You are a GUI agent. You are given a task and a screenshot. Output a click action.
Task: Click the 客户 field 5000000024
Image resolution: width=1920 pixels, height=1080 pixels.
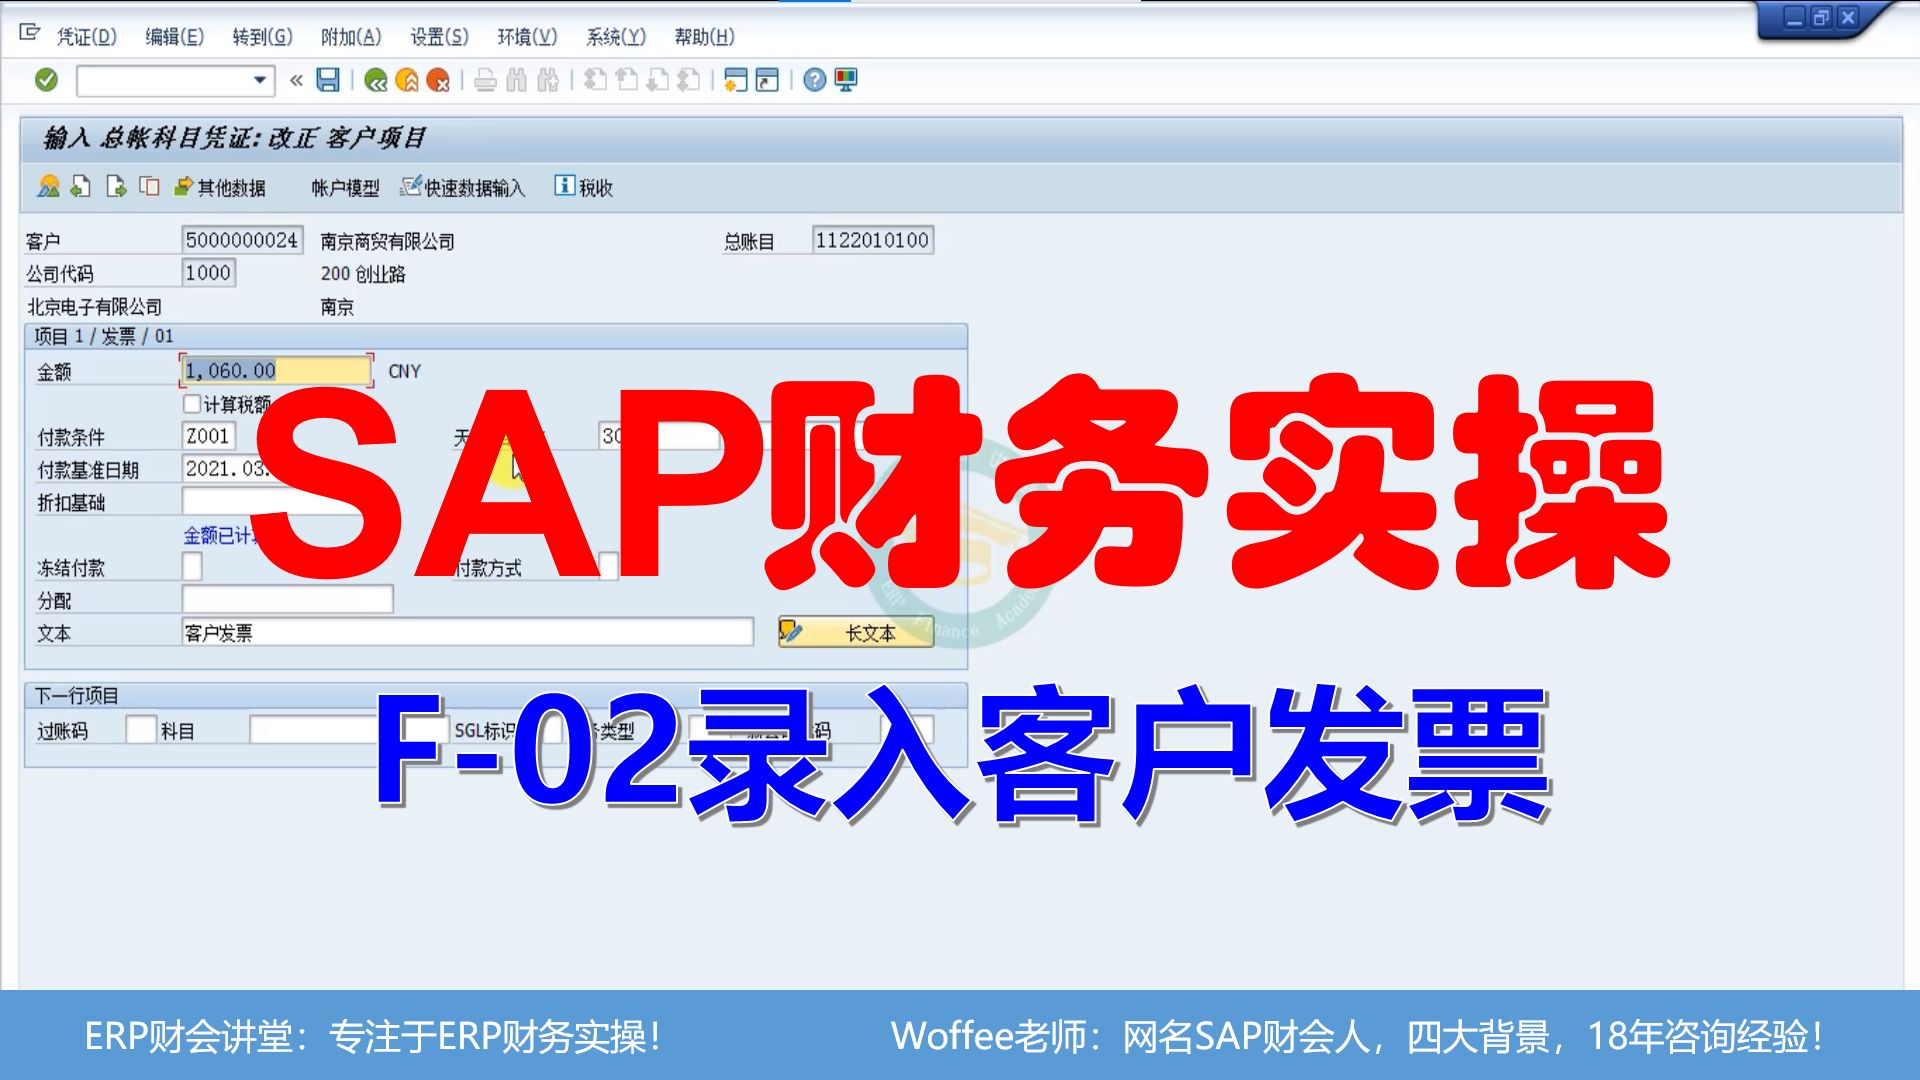242,240
